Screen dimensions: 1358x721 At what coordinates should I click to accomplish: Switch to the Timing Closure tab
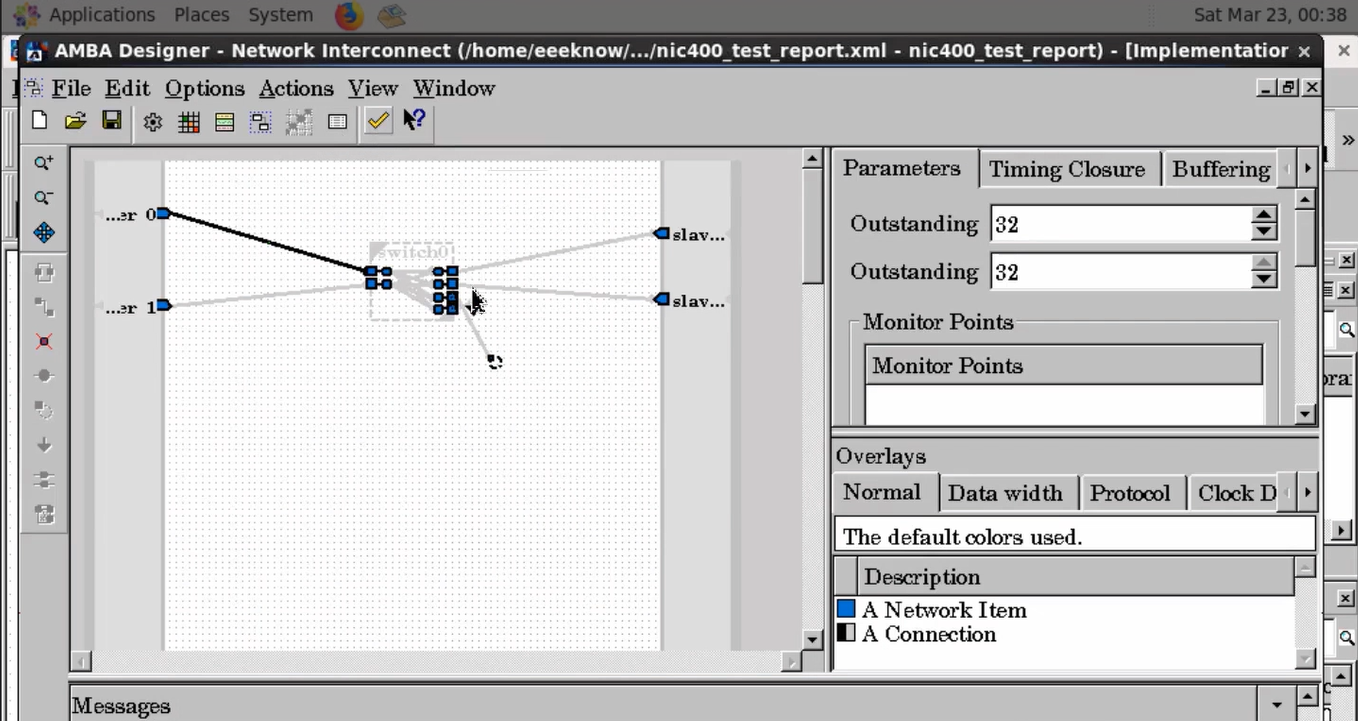click(x=1067, y=169)
